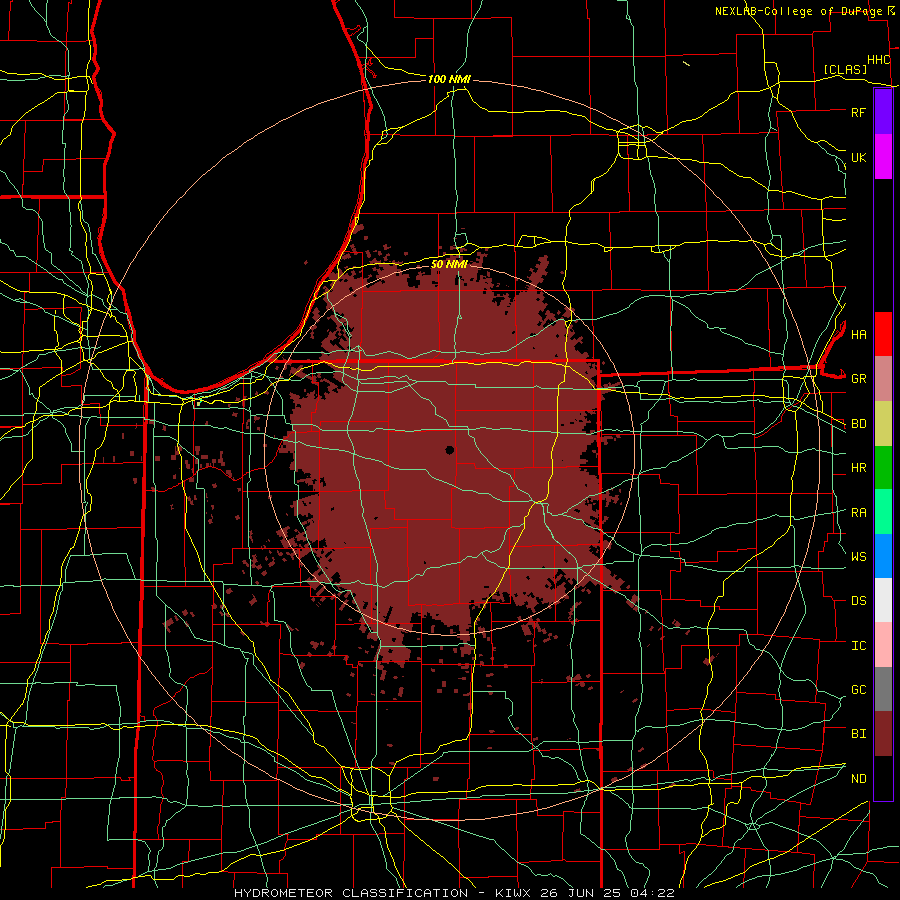The image size is (900, 900).
Task: Click the "26 JUN 25 04:22" timestamp
Action: click(x=607, y=893)
